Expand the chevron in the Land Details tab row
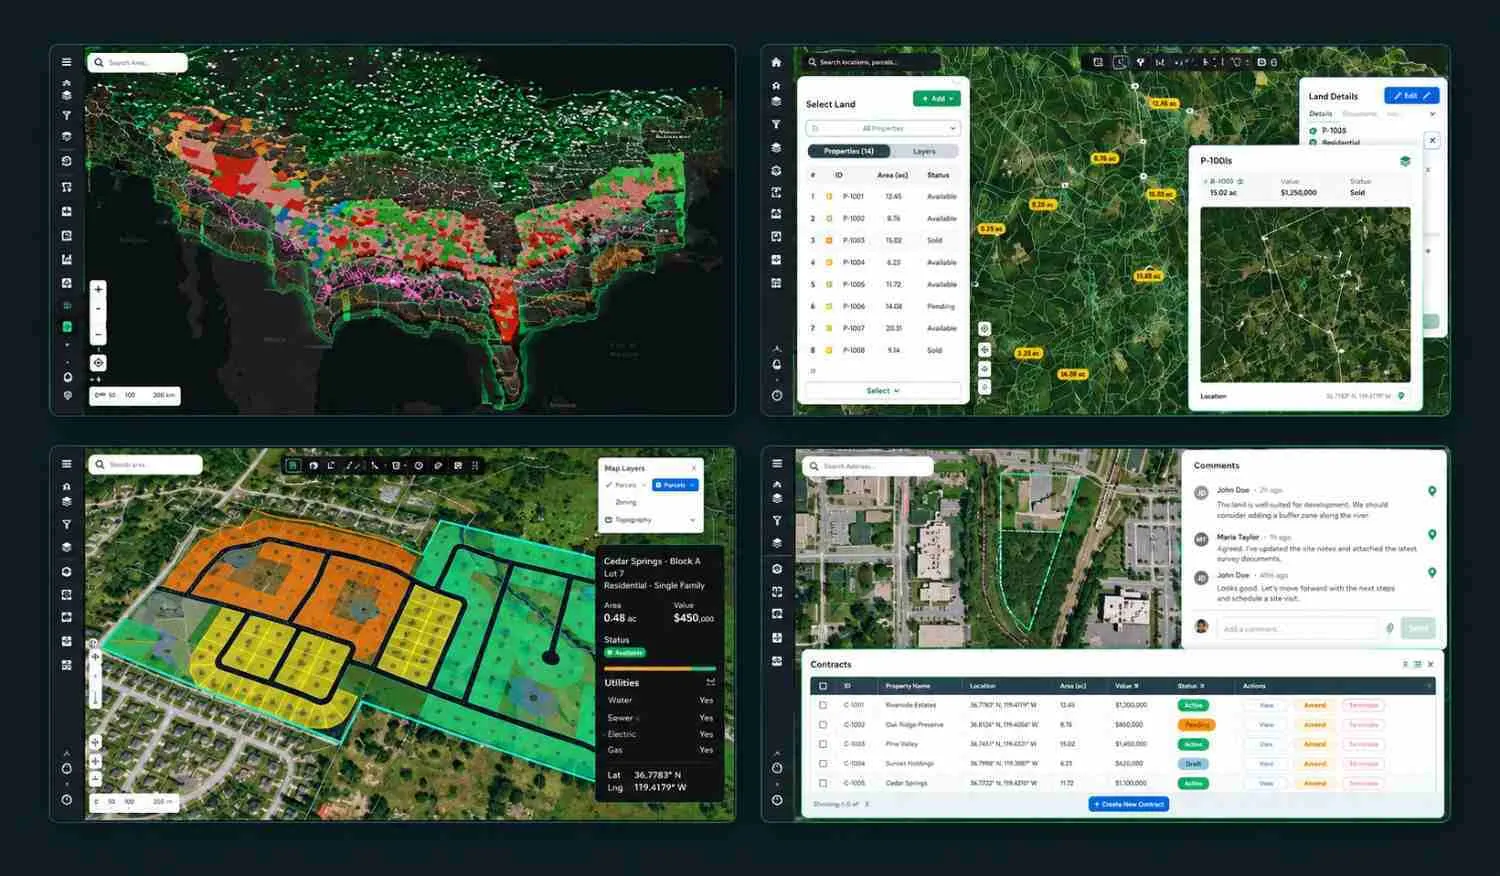The width and height of the screenshot is (1500, 876). point(1432,114)
